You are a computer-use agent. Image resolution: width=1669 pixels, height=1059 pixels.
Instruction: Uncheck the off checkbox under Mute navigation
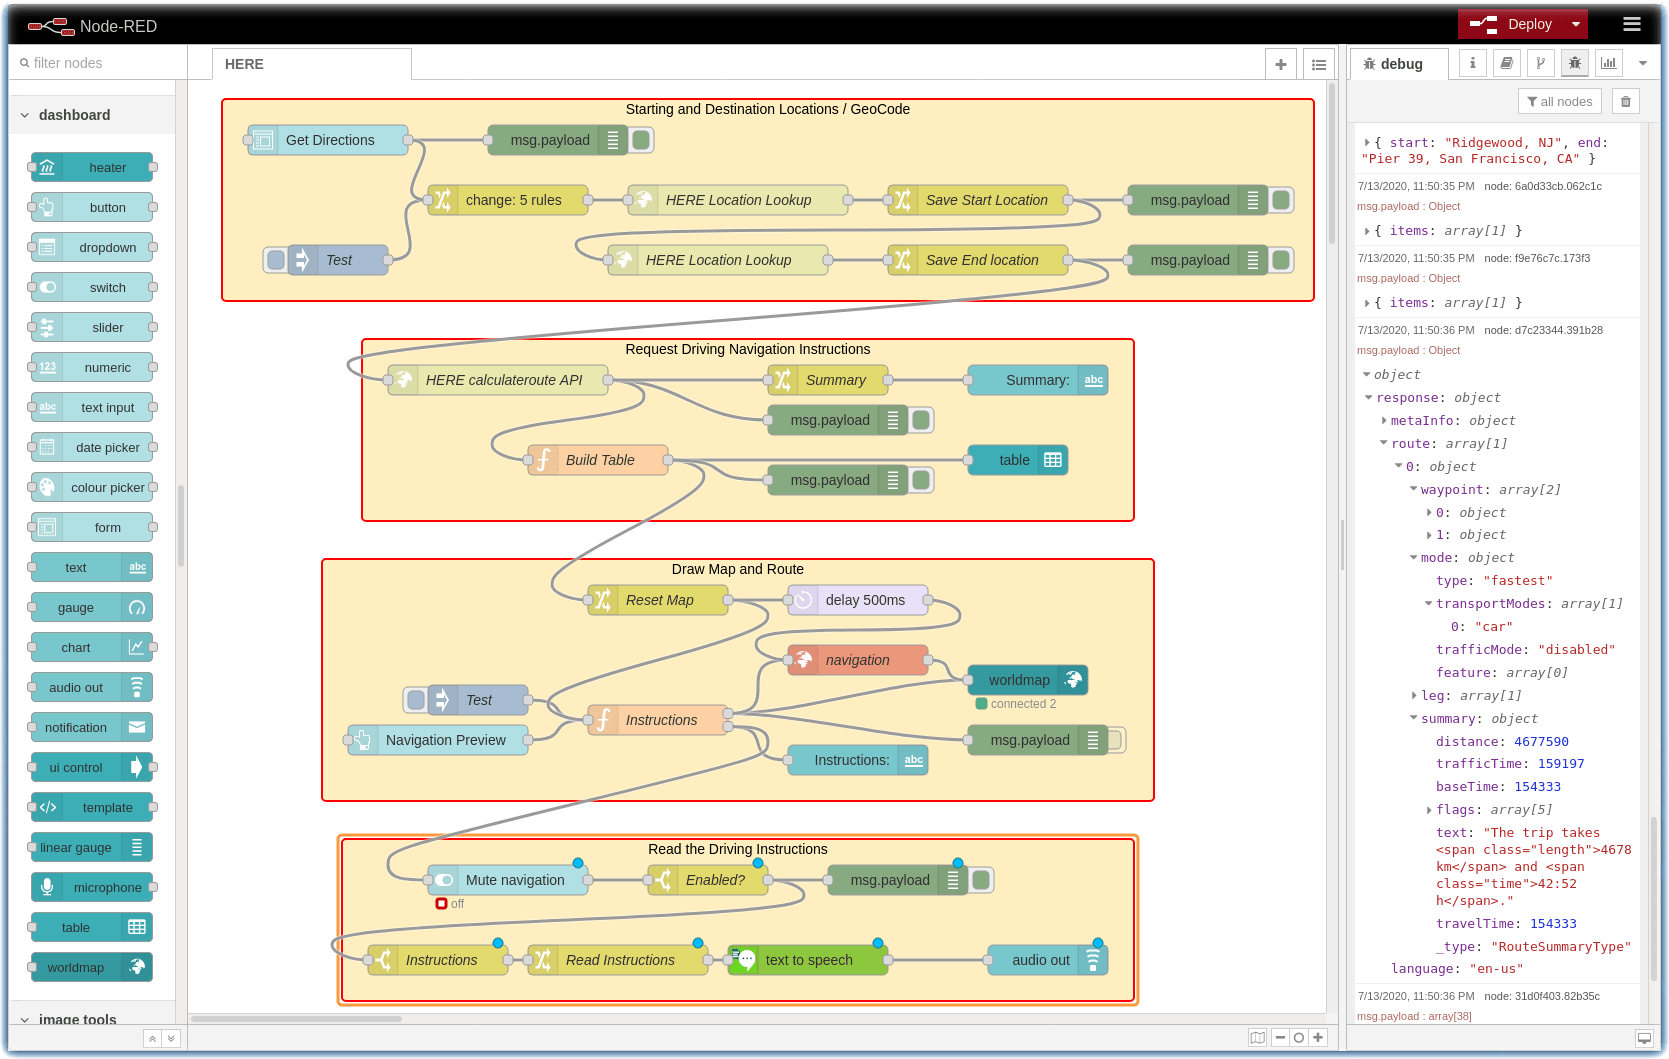442,903
